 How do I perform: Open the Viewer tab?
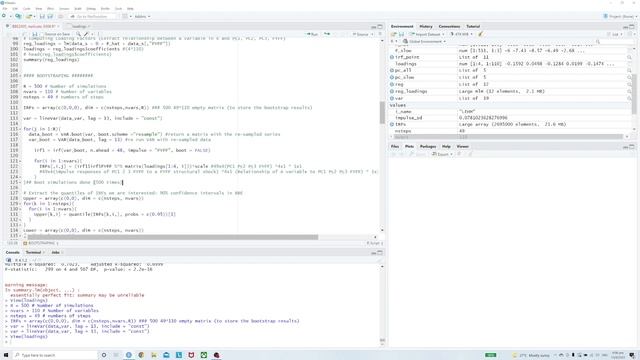(462, 147)
